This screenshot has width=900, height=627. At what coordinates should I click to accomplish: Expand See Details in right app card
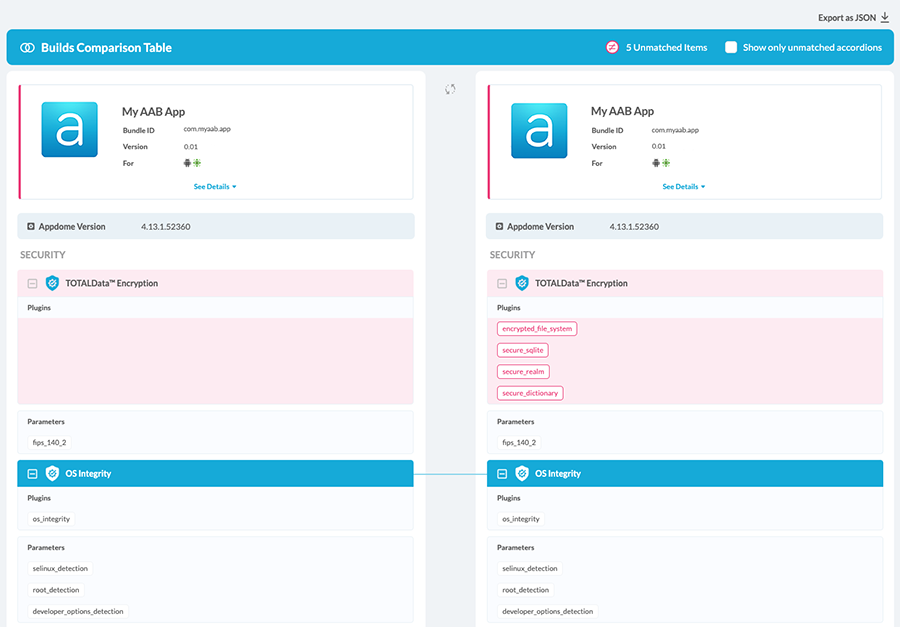pyautogui.click(x=683, y=187)
